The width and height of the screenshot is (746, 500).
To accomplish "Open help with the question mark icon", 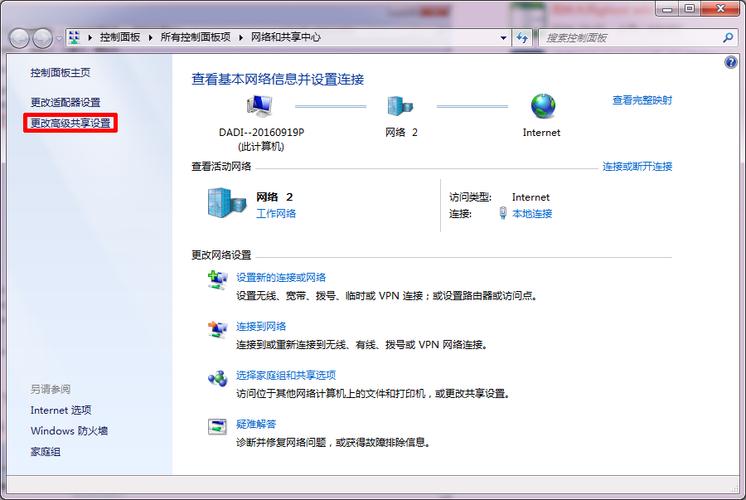I will pos(731,62).
